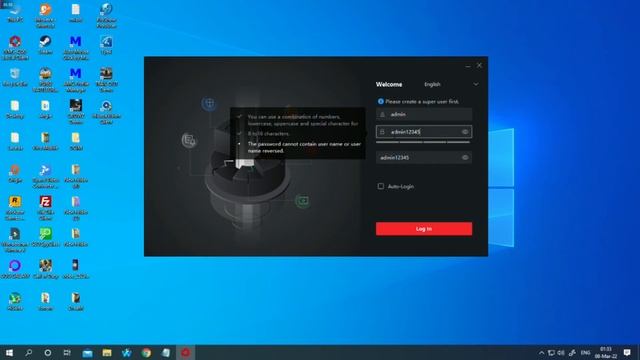This screenshot has height=360, width=640.
Task: Click the admin username input field
Action: (424, 115)
